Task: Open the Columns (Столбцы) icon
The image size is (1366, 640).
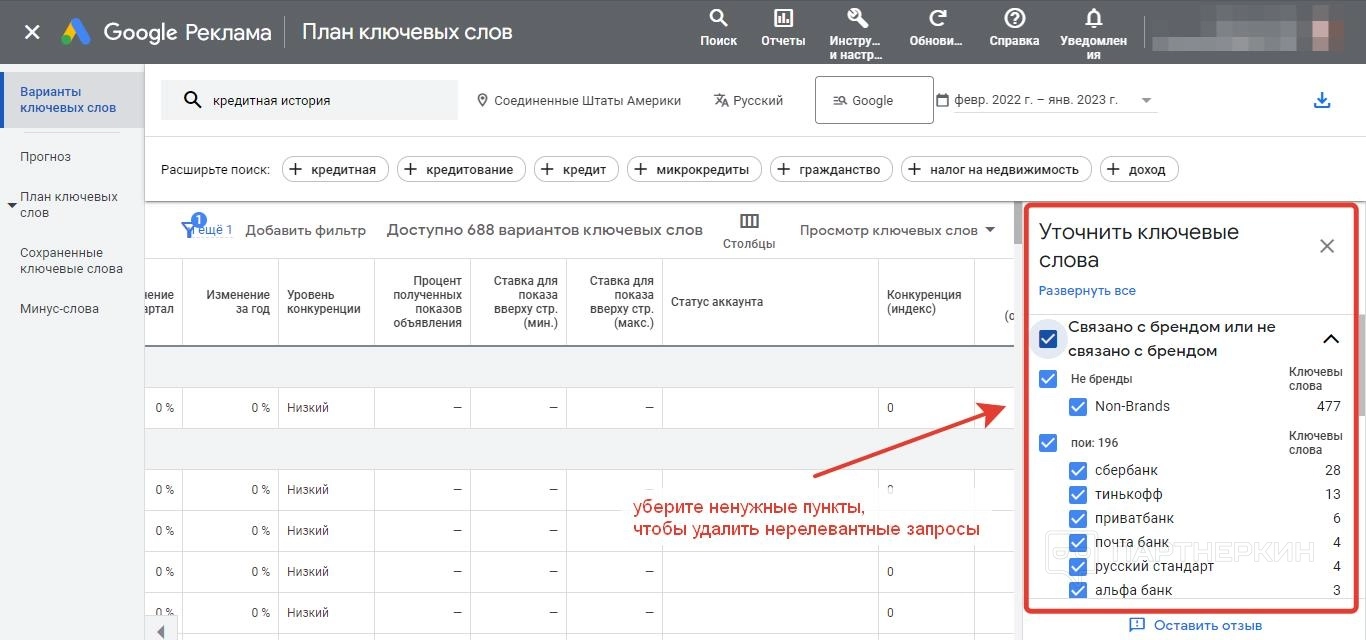Action: 748,222
